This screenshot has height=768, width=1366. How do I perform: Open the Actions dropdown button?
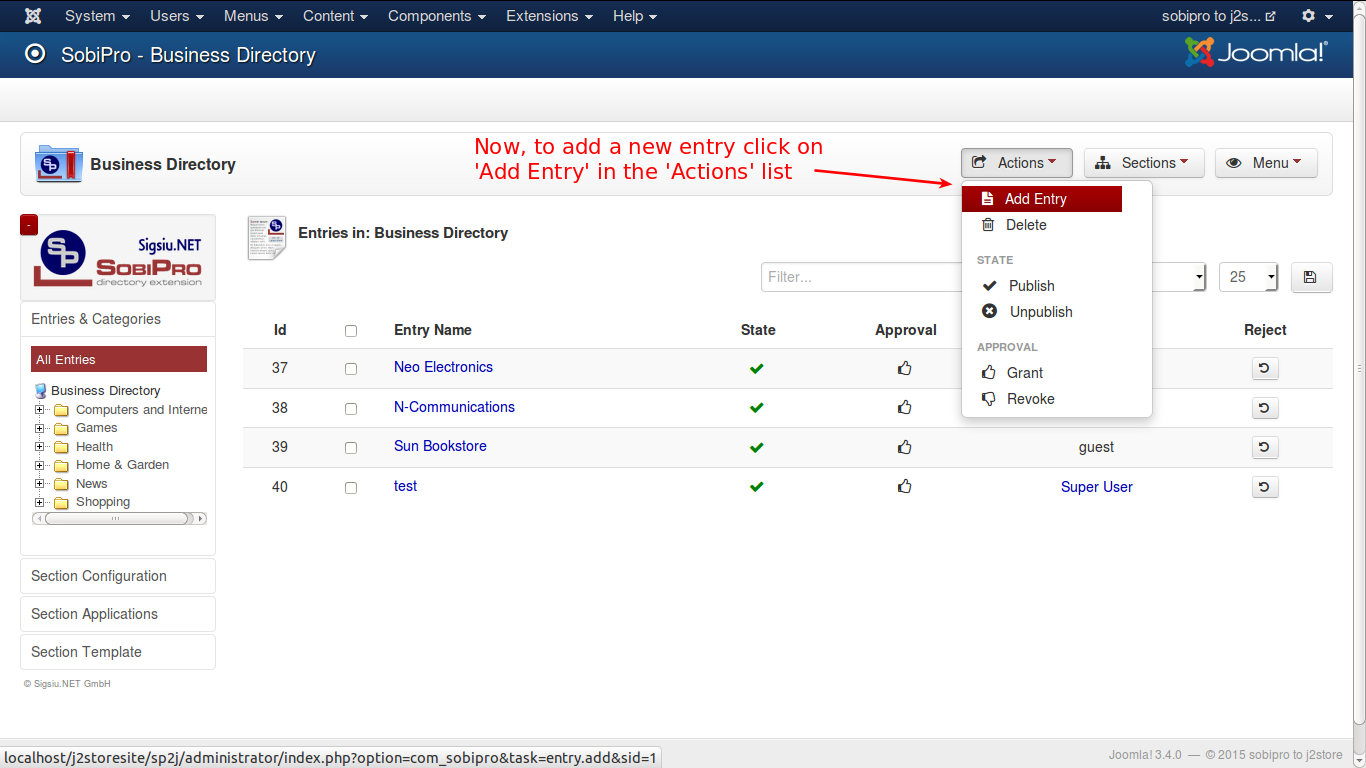point(1016,163)
